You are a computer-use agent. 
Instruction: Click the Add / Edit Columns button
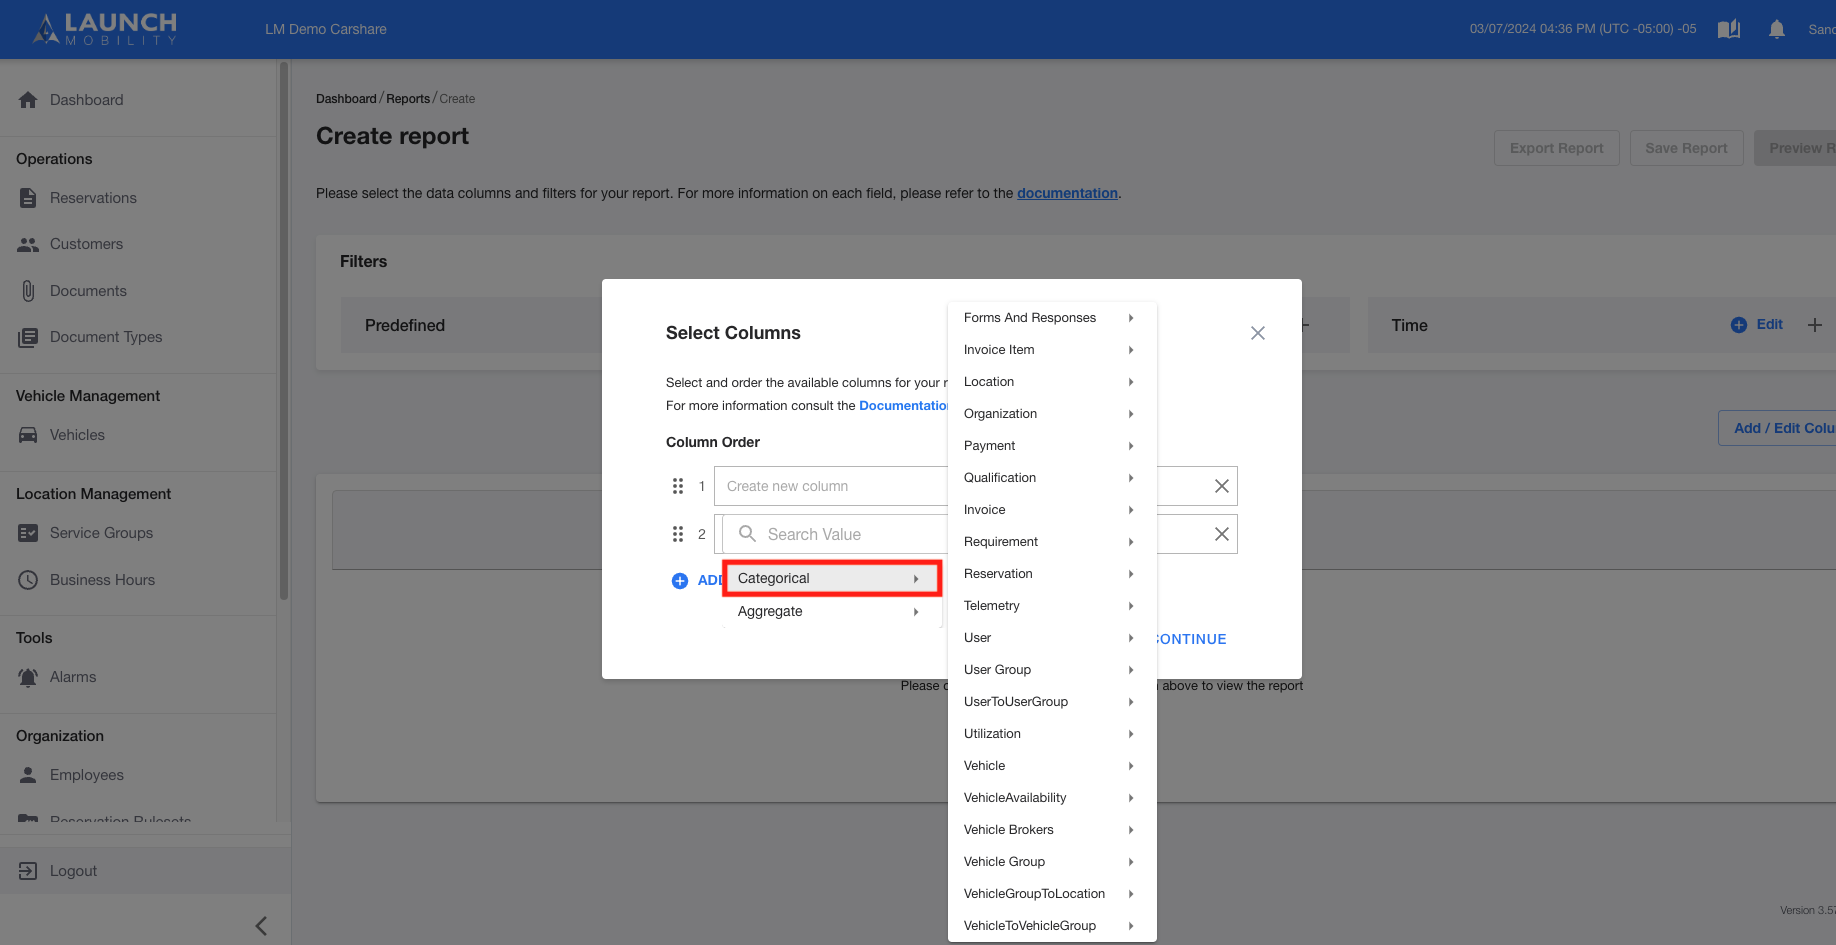click(x=1778, y=428)
